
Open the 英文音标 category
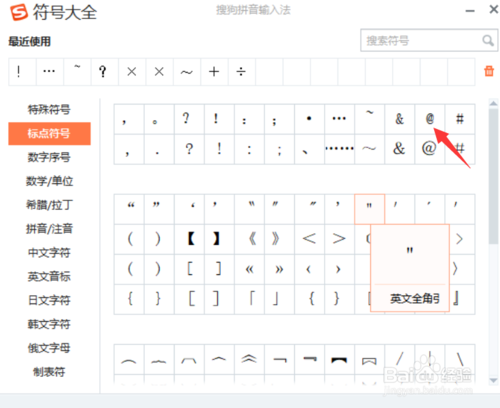[x=49, y=276]
